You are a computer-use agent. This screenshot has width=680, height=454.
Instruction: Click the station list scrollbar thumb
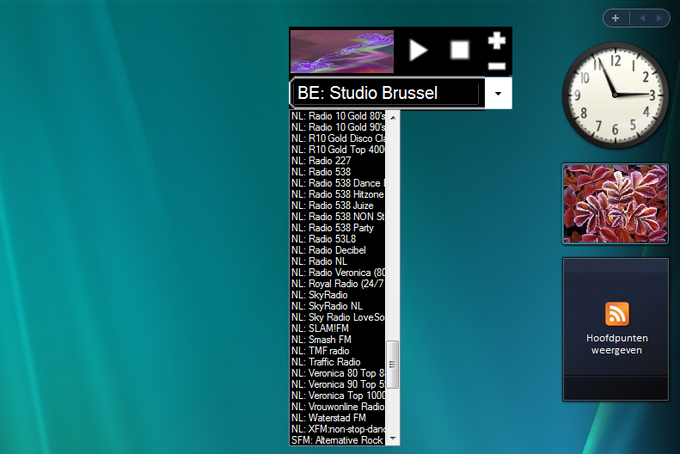coord(392,364)
